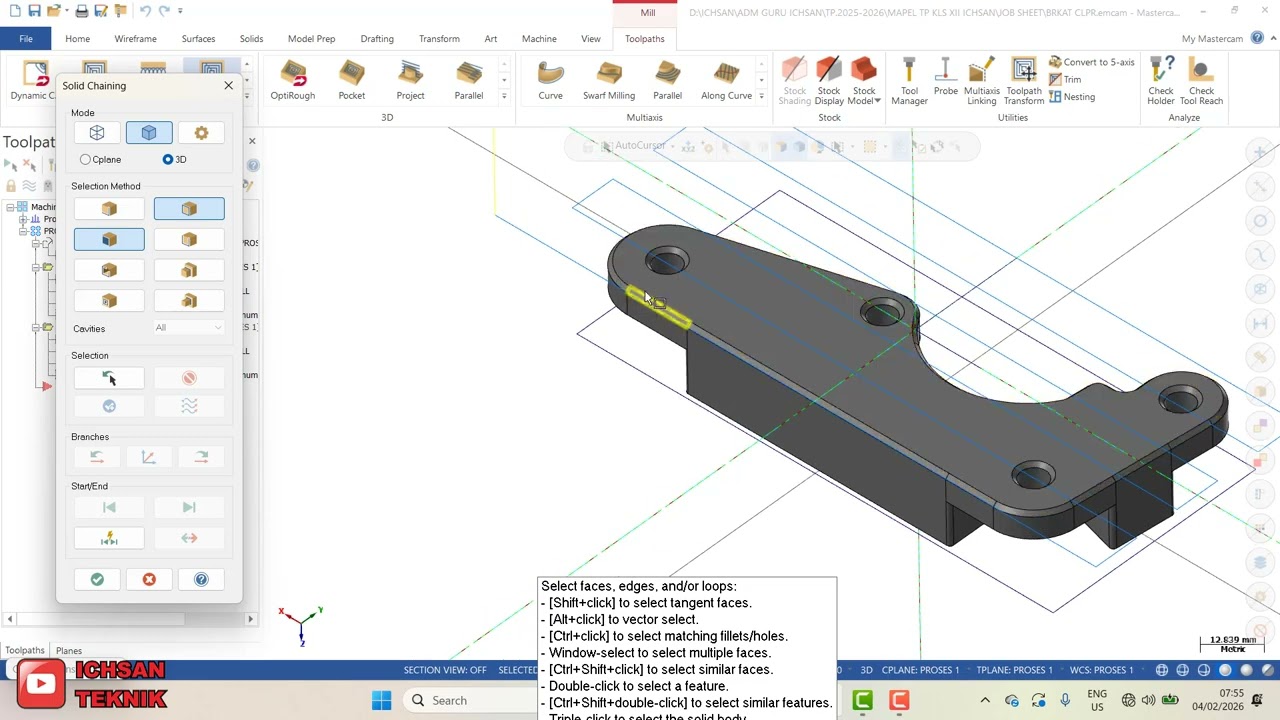Click the Select arrow button under Selection
Viewport: 1280px width, 720px height.
[109, 378]
